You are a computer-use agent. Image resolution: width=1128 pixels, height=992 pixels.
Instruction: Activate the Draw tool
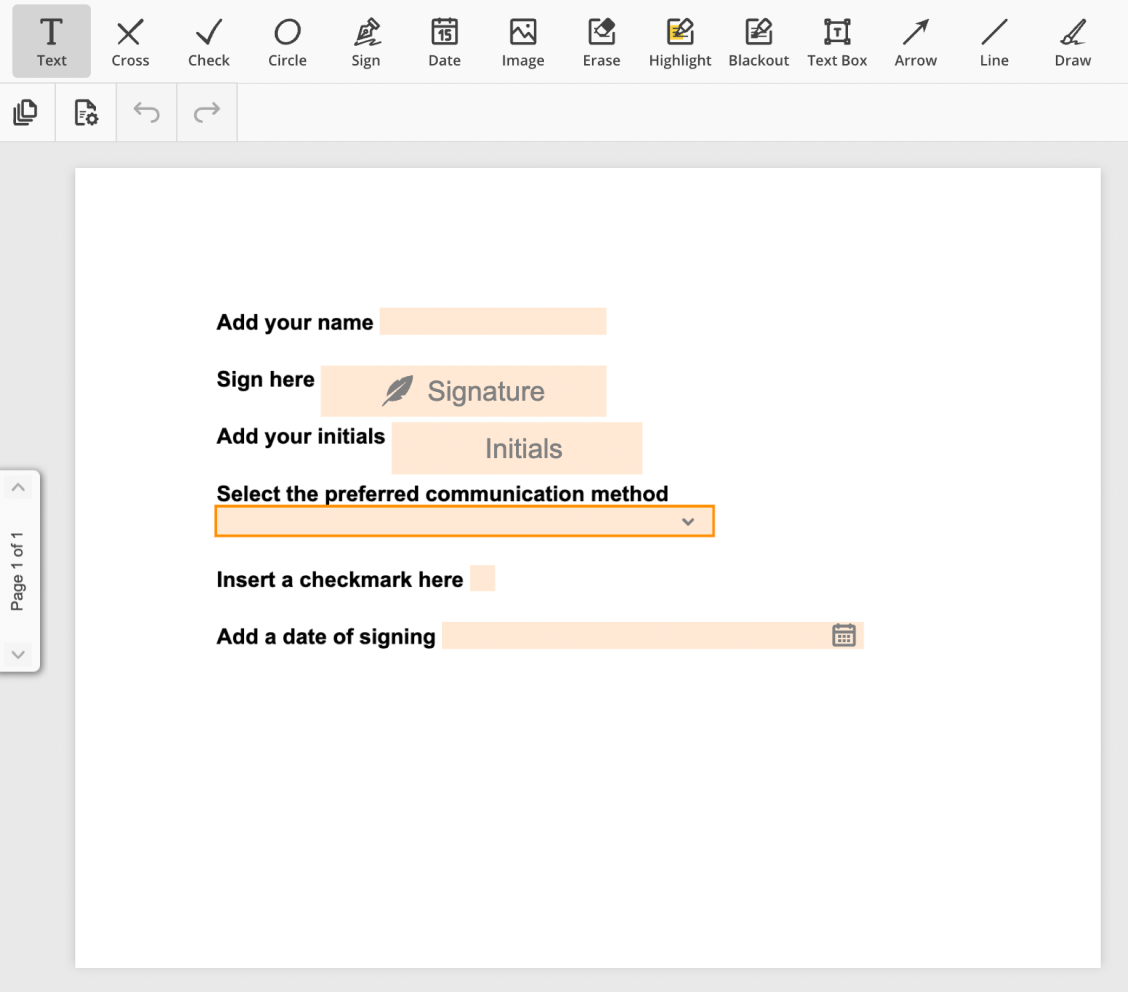pos(1071,40)
